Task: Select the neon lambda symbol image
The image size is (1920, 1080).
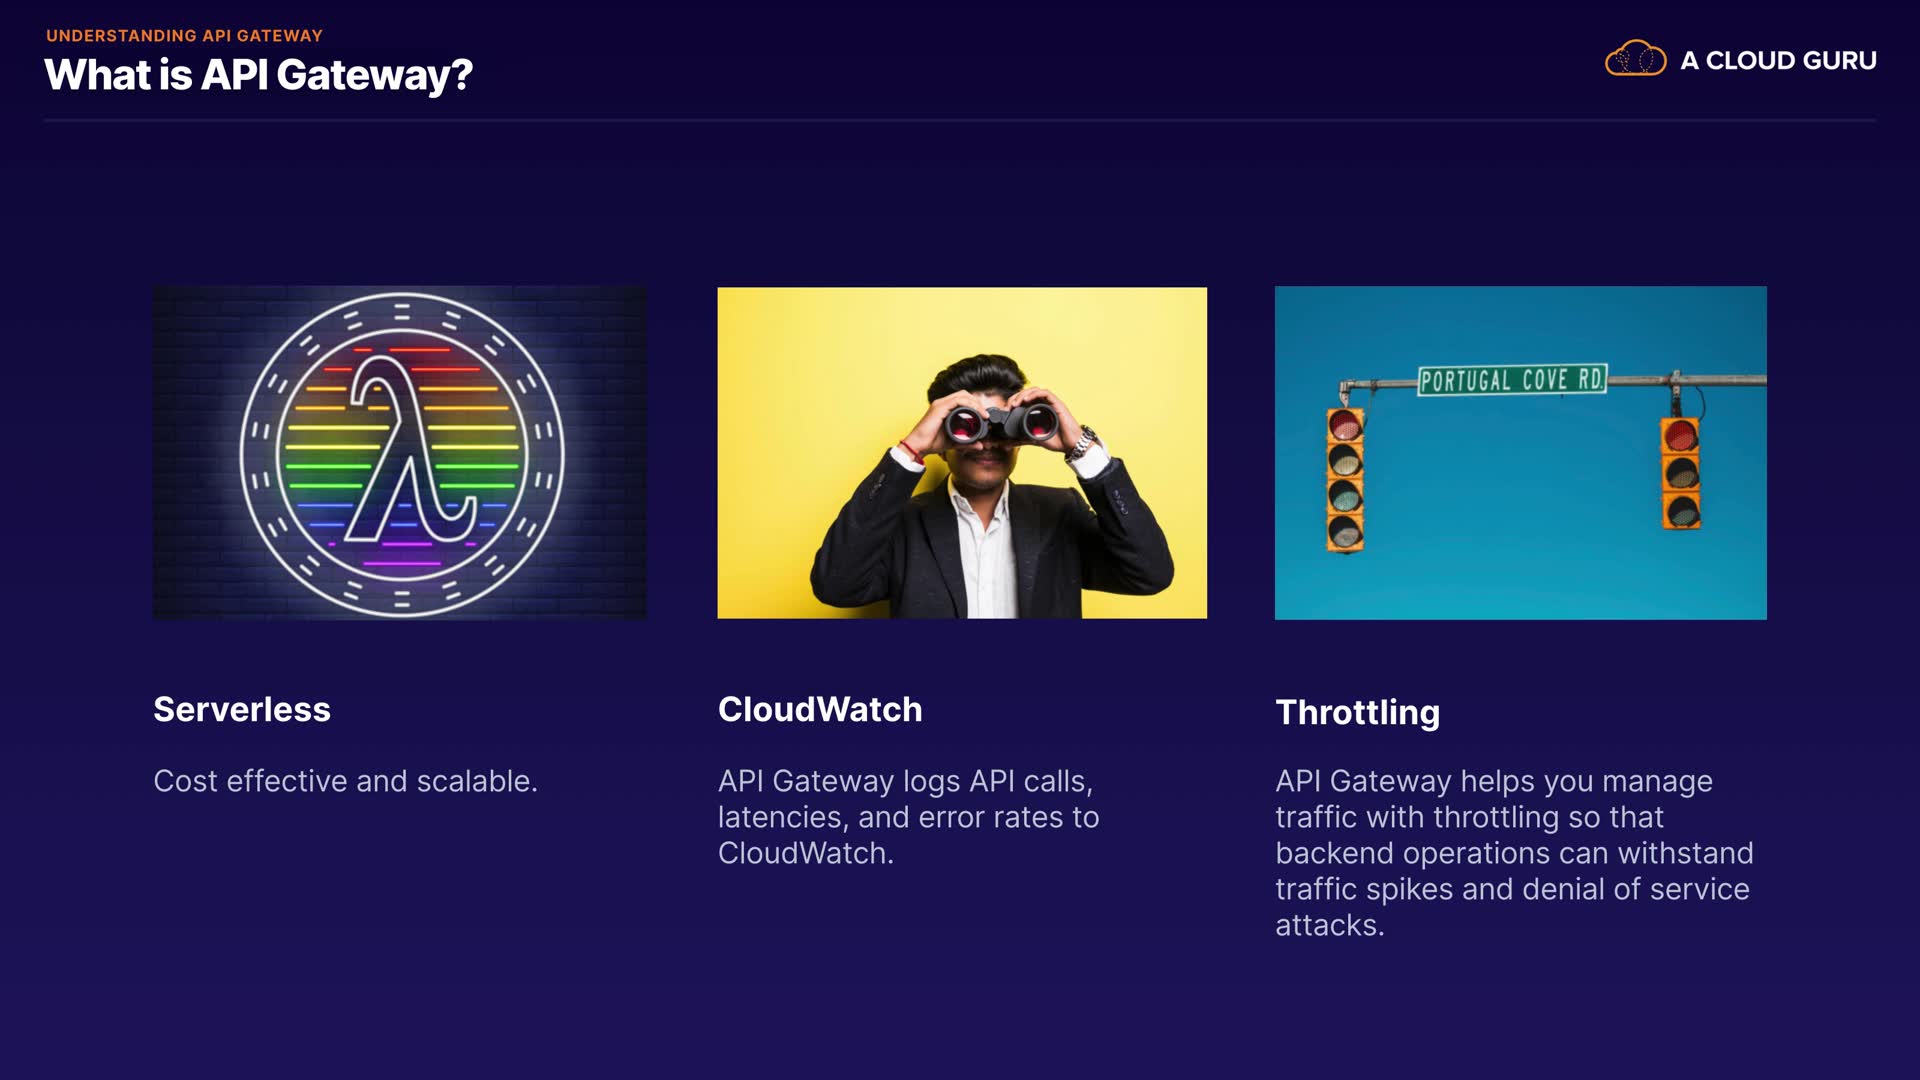Action: [400, 453]
